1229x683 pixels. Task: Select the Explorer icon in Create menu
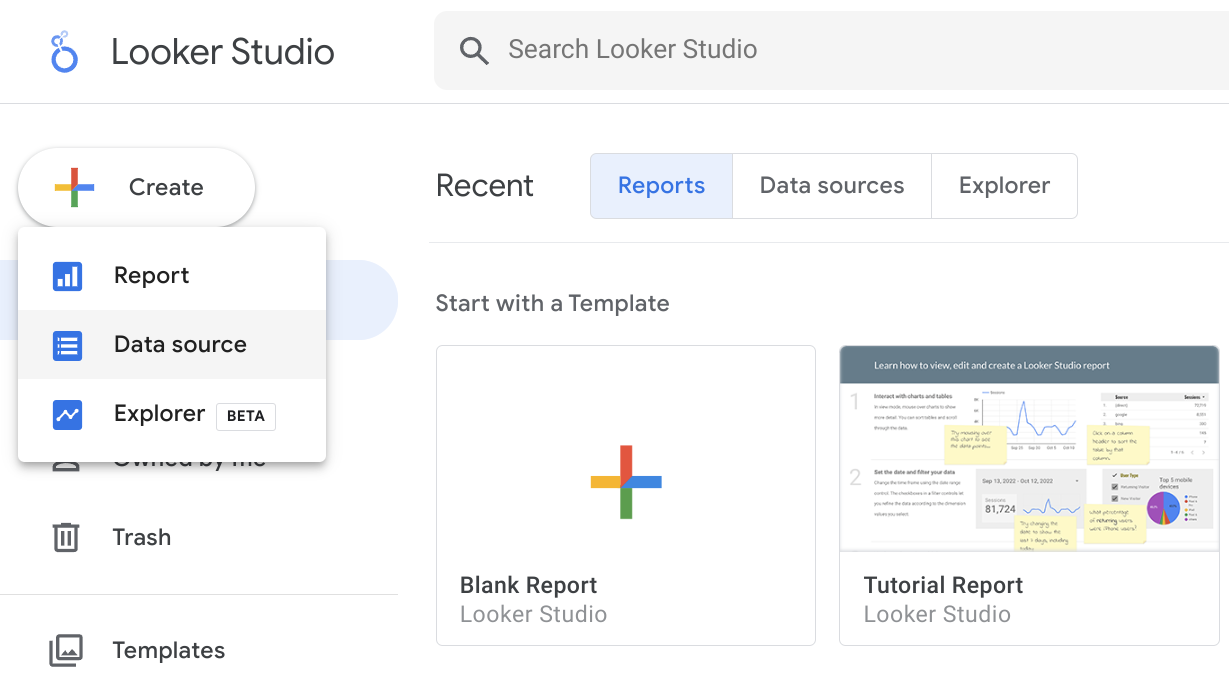[x=66, y=413]
